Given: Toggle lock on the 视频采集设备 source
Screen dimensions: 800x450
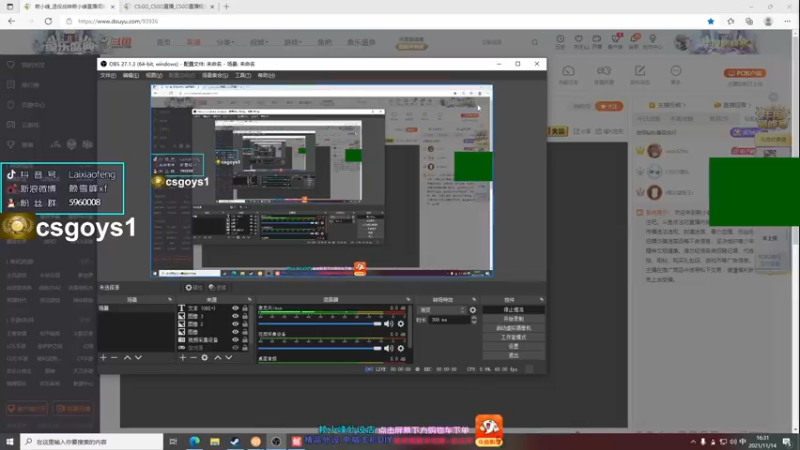Looking at the screenshot, I should (245, 340).
